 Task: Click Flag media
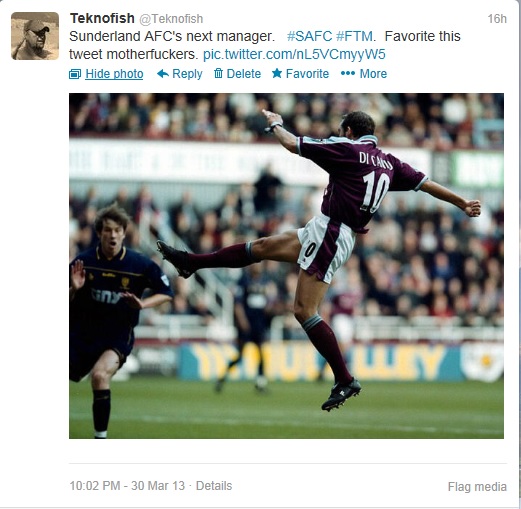(x=477, y=487)
